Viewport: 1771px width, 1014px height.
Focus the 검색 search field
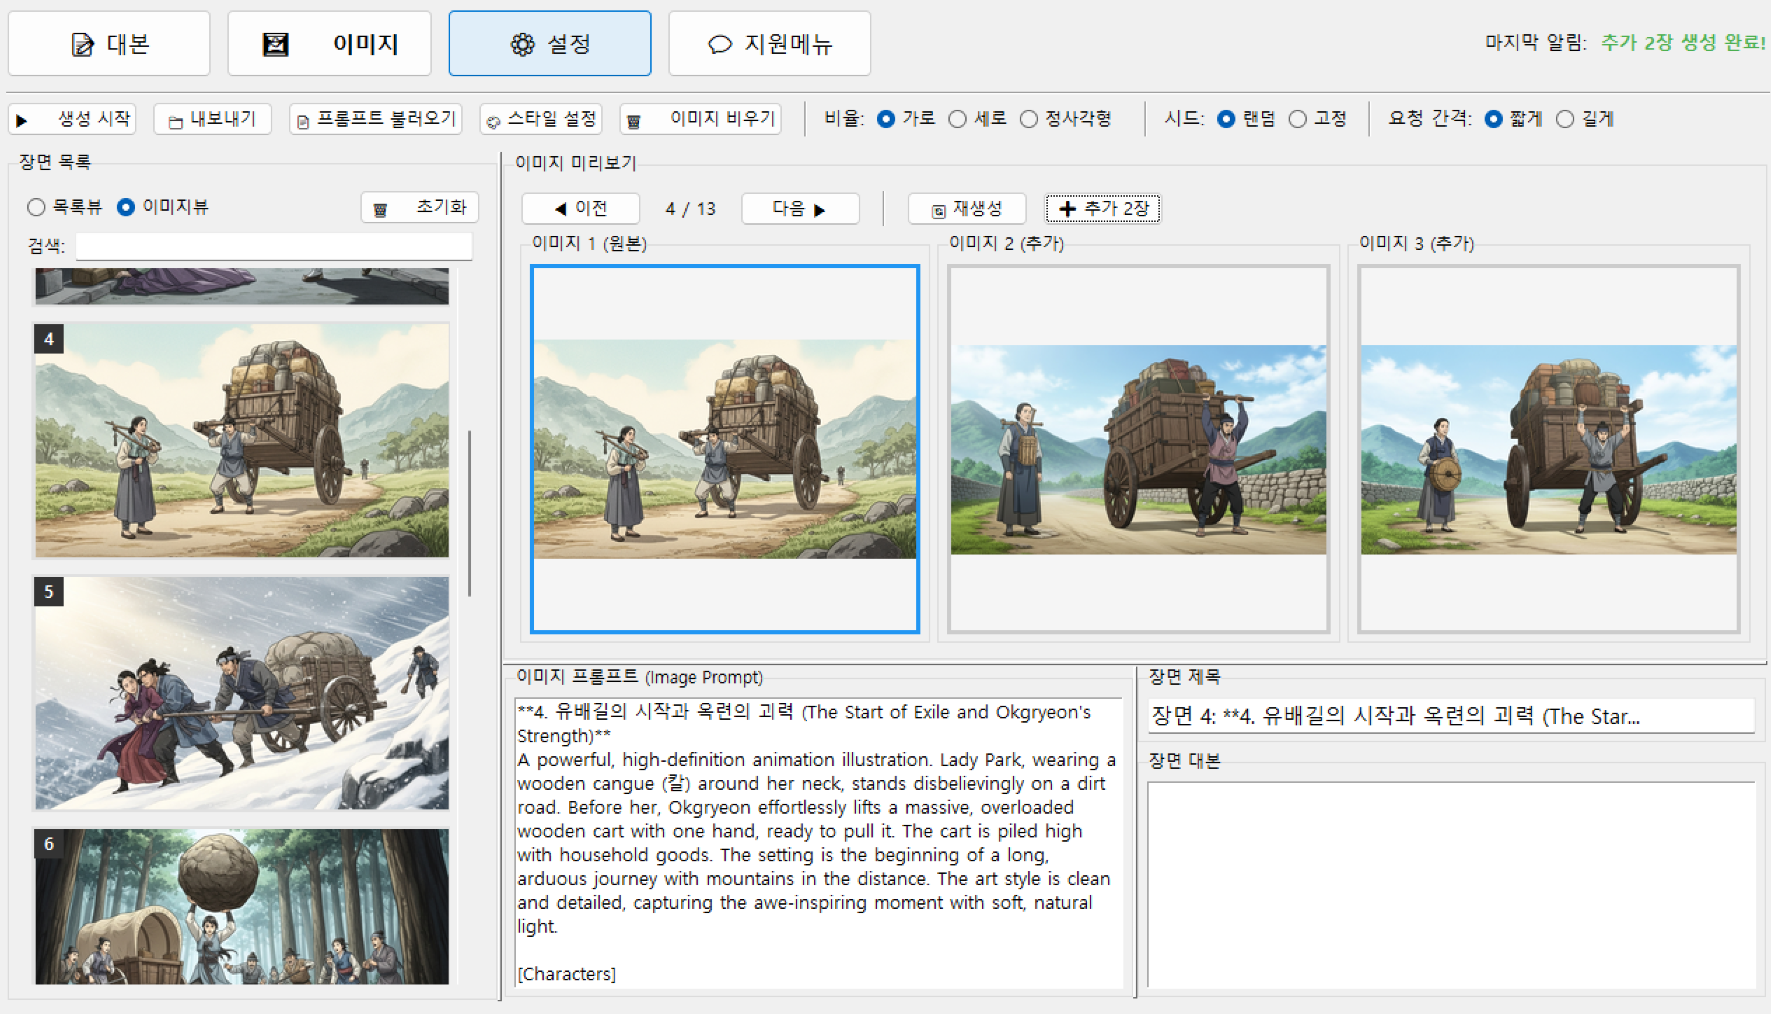273,246
